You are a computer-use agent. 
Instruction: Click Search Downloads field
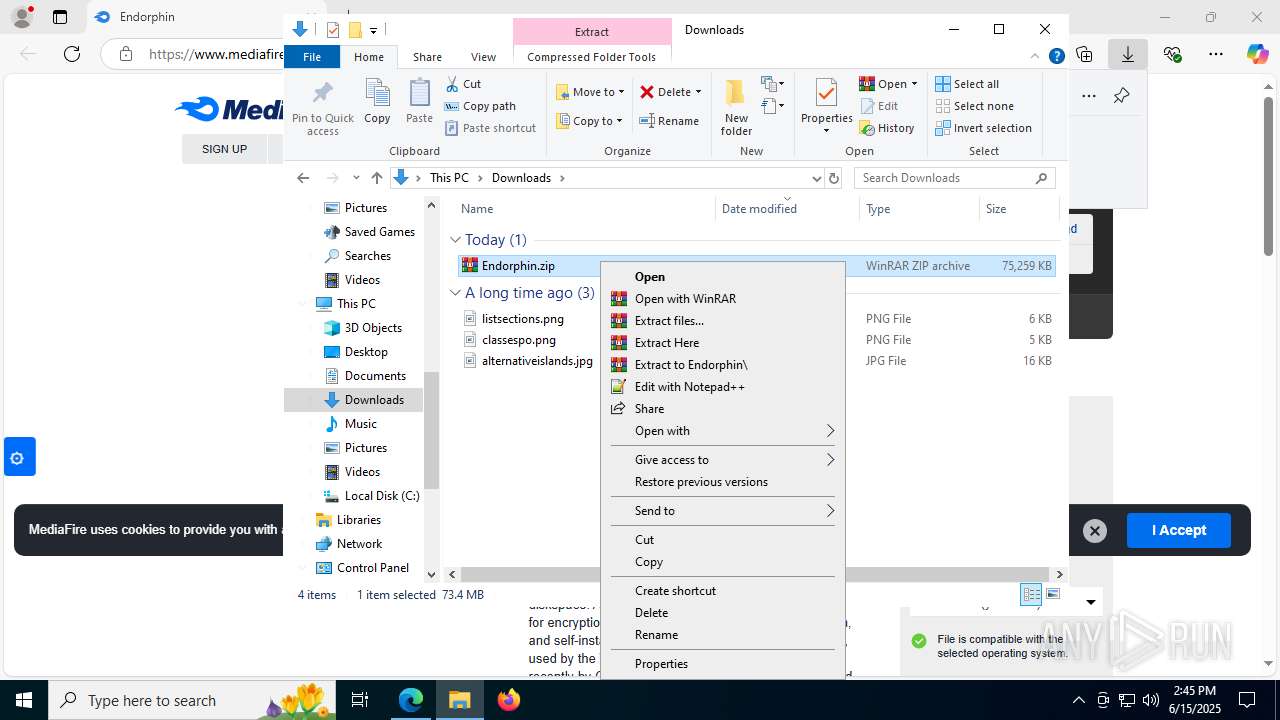[954, 178]
